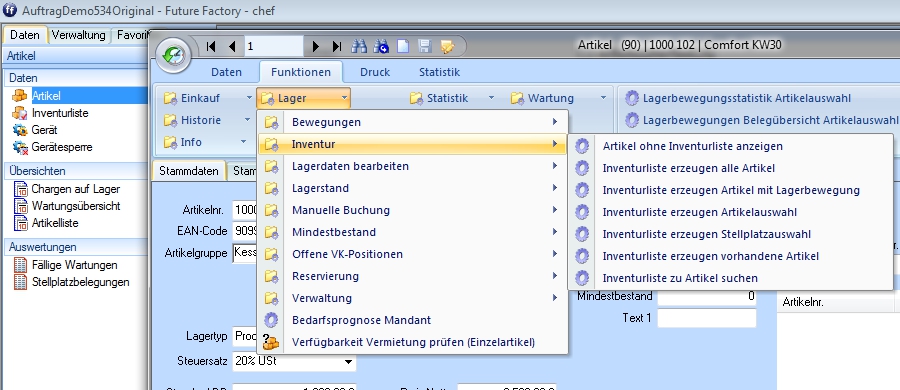Collapse the Lager dropdown group

click(x=304, y=98)
